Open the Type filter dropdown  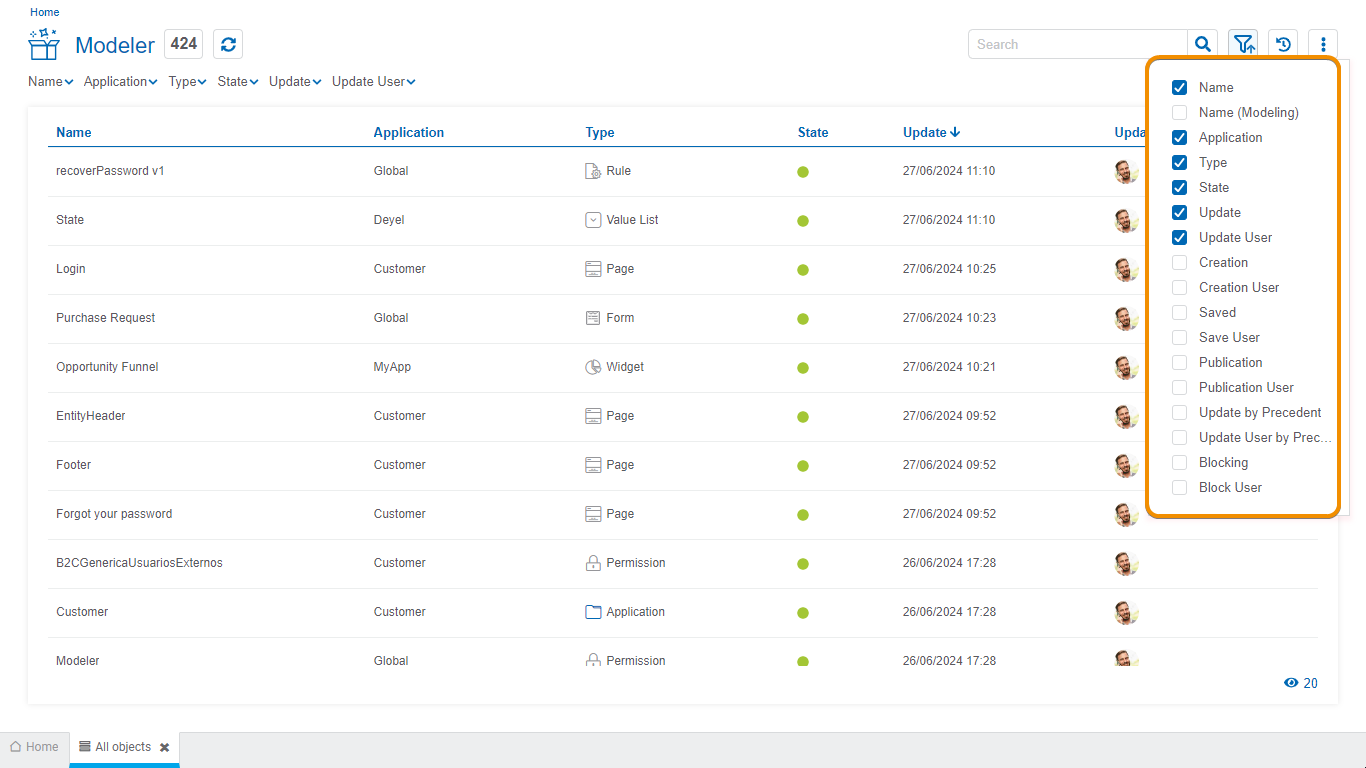tap(187, 82)
